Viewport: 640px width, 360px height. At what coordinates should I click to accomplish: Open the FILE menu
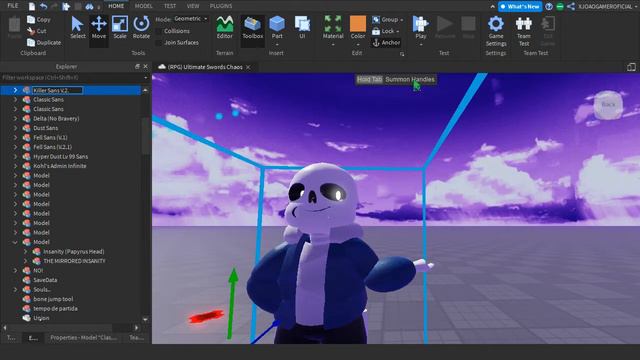pos(13,6)
